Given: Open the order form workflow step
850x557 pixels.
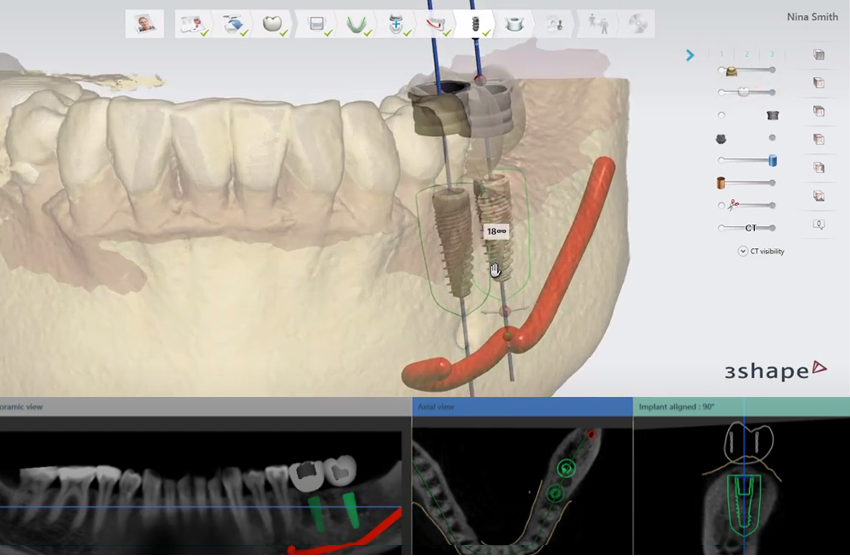Looking at the screenshot, I should click(193, 24).
